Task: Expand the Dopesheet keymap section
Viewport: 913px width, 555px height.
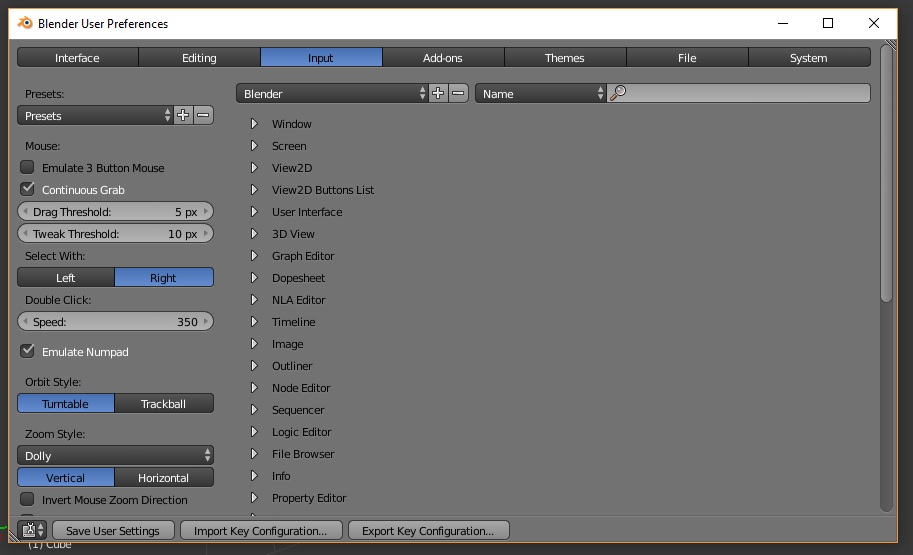Action: pos(254,278)
